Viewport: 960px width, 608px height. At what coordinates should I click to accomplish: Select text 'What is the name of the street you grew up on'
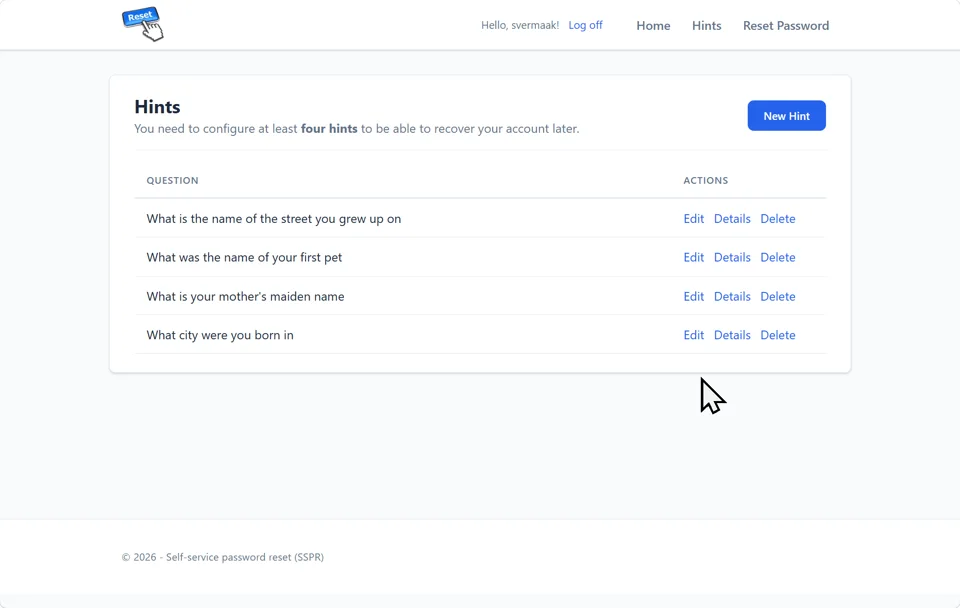(274, 219)
